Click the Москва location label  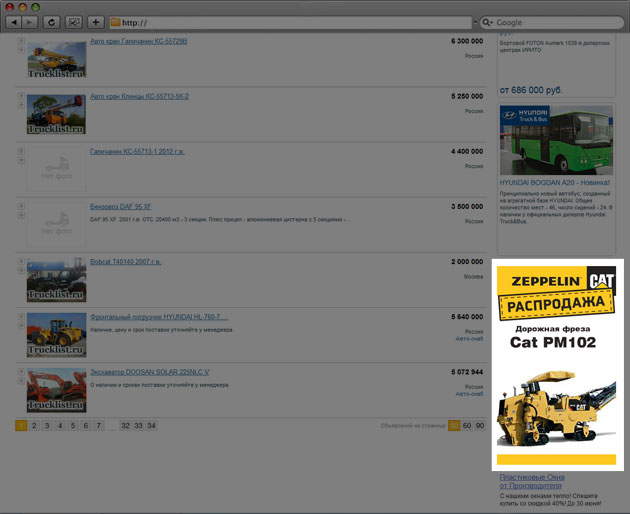pos(473,276)
